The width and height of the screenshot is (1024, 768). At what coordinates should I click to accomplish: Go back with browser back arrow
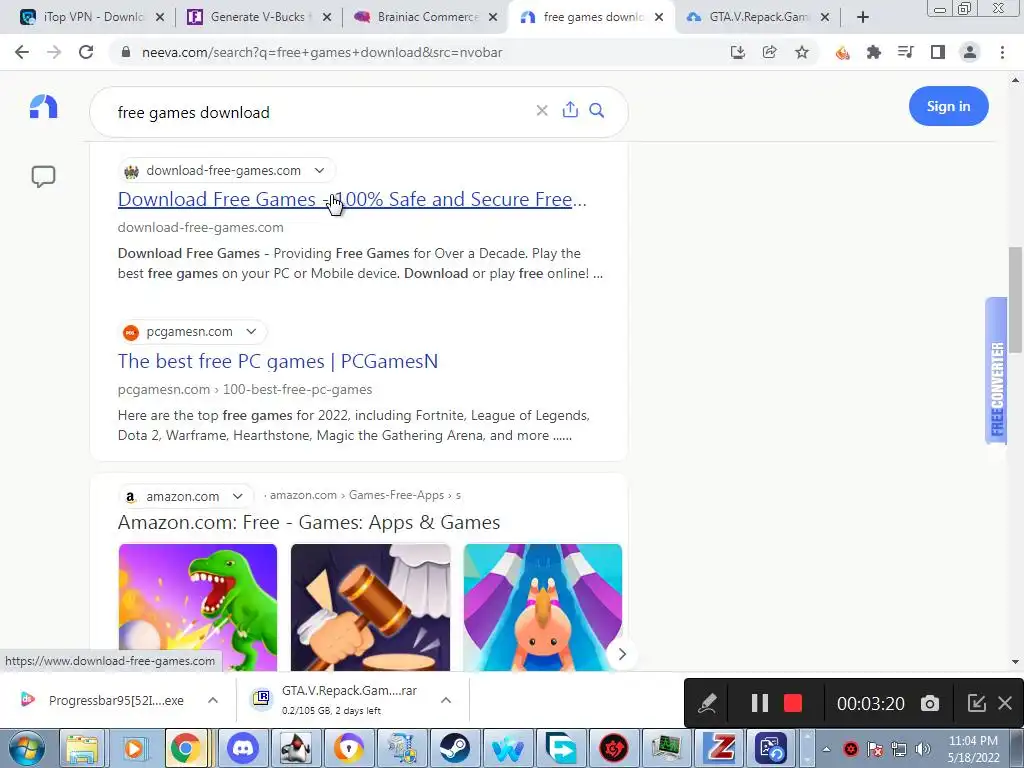click(x=22, y=52)
